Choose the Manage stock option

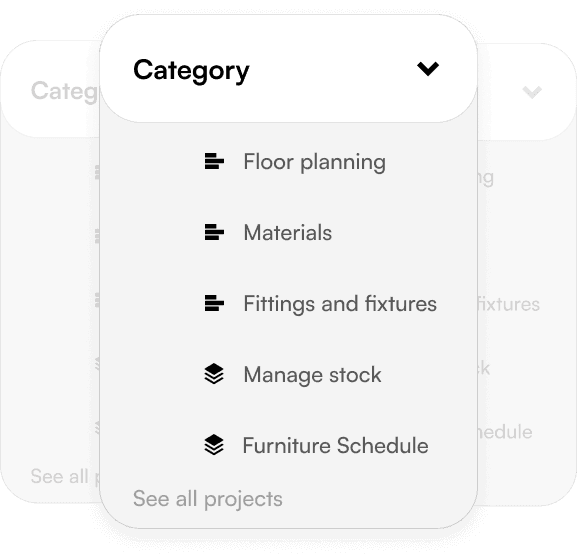click(312, 375)
